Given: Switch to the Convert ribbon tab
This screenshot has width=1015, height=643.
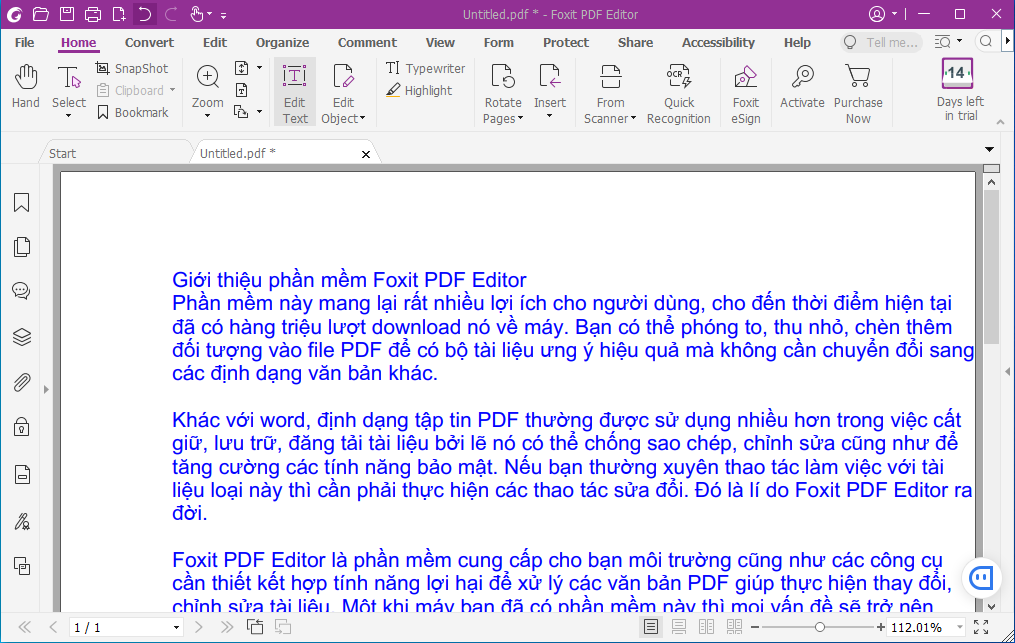Looking at the screenshot, I should (x=149, y=42).
